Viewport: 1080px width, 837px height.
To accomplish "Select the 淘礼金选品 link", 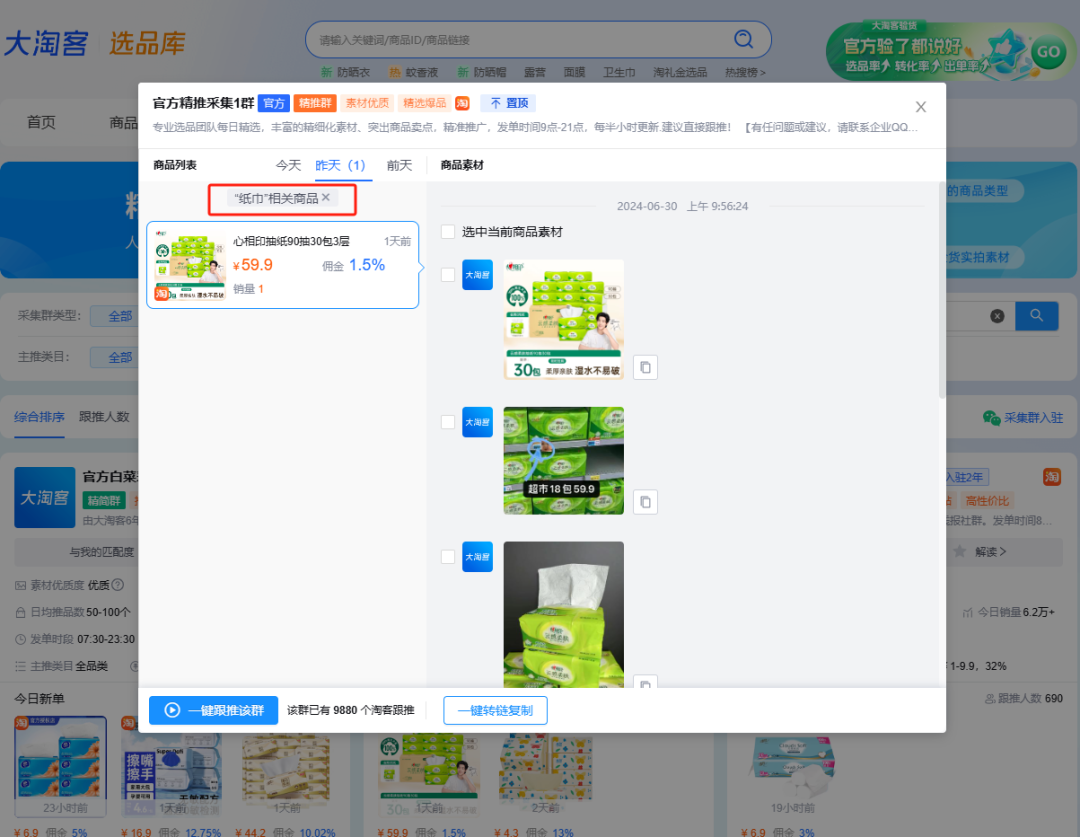I will pyautogui.click(x=680, y=72).
